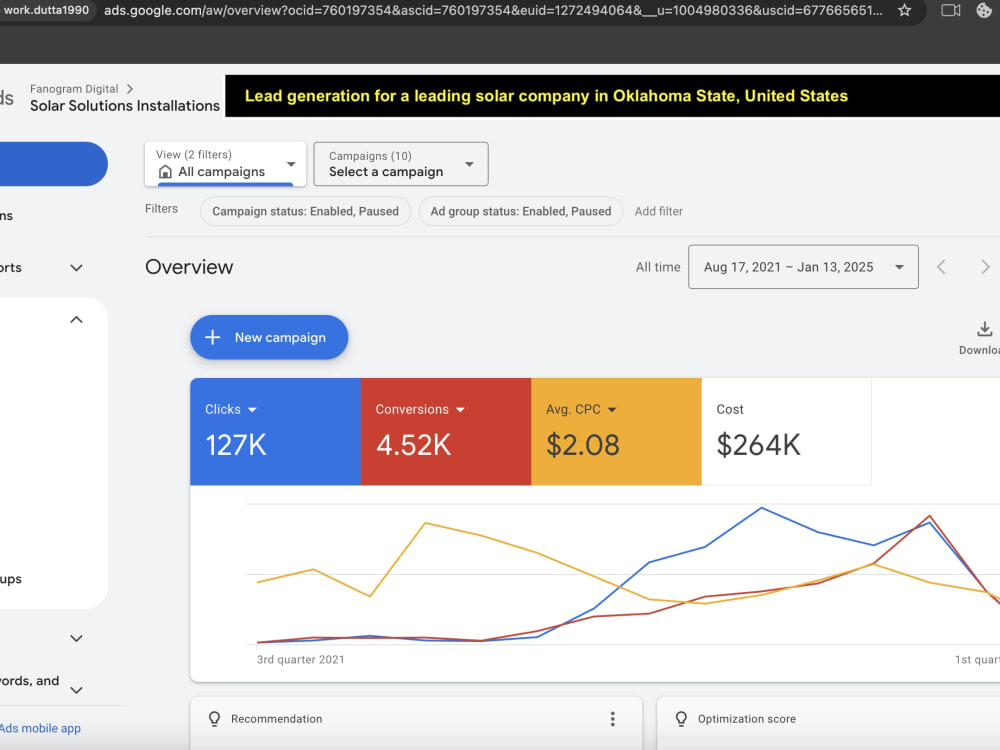Image resolution: width=1000 pixels, height=750 pixels.
Task: Click the camera icon in the browser toolbar
Action: (x=950, y=10)
